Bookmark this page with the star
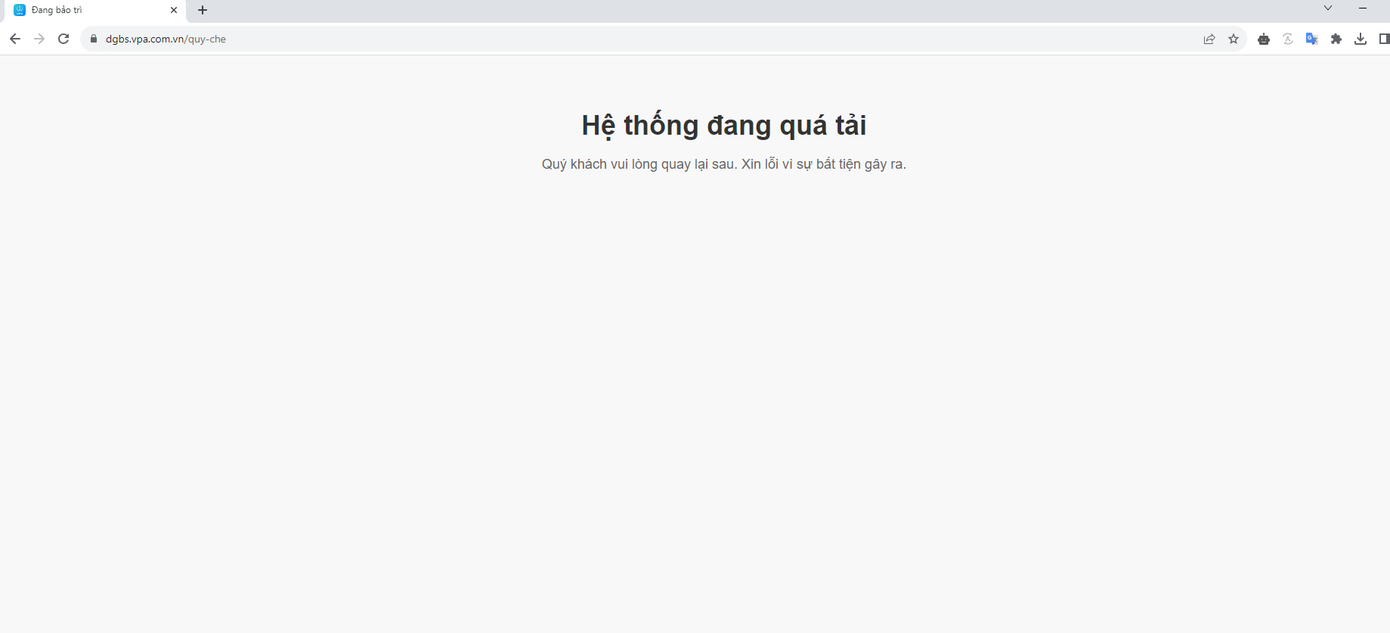 pyautogui.click(x=1233, y=38)
